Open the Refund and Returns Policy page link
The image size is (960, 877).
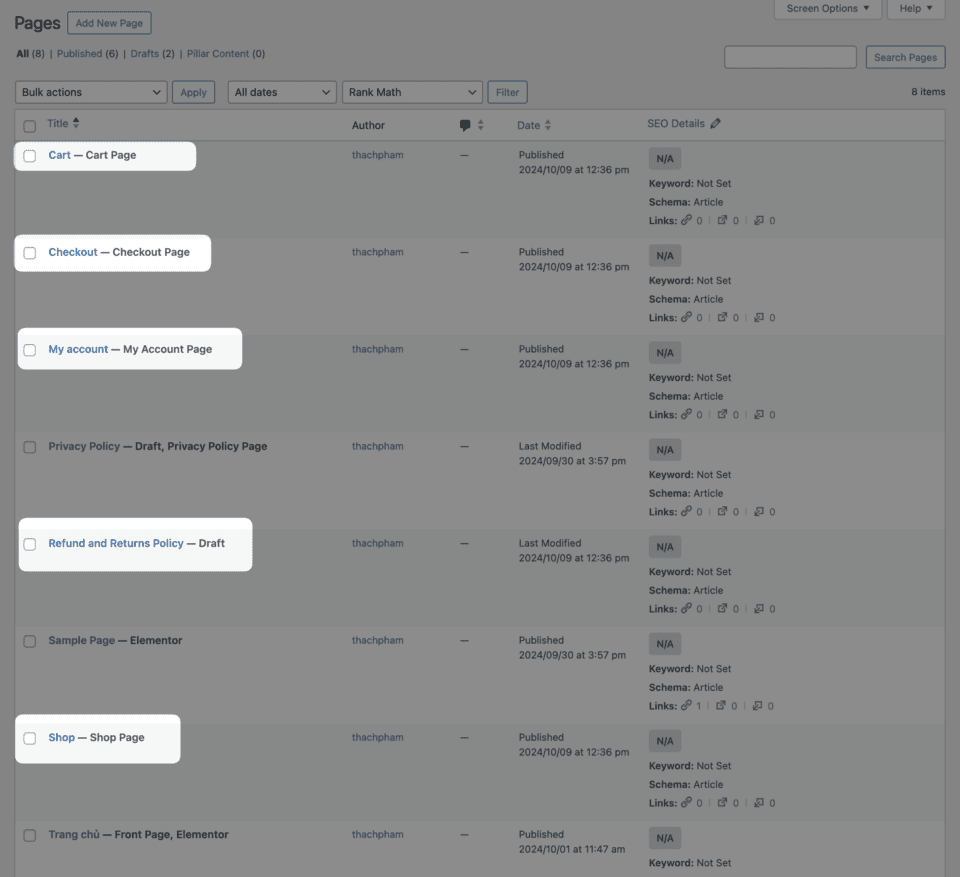click(116, 544)
